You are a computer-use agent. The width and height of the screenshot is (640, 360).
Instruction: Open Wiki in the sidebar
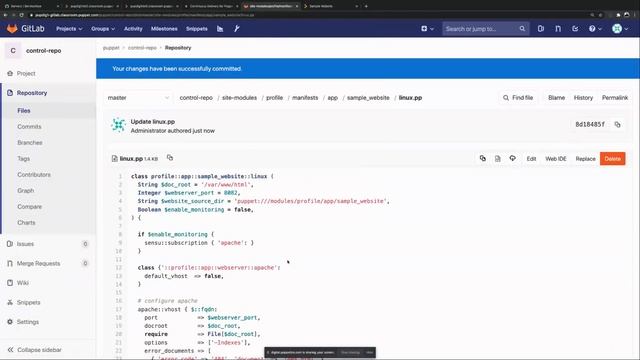coord(23,283)
